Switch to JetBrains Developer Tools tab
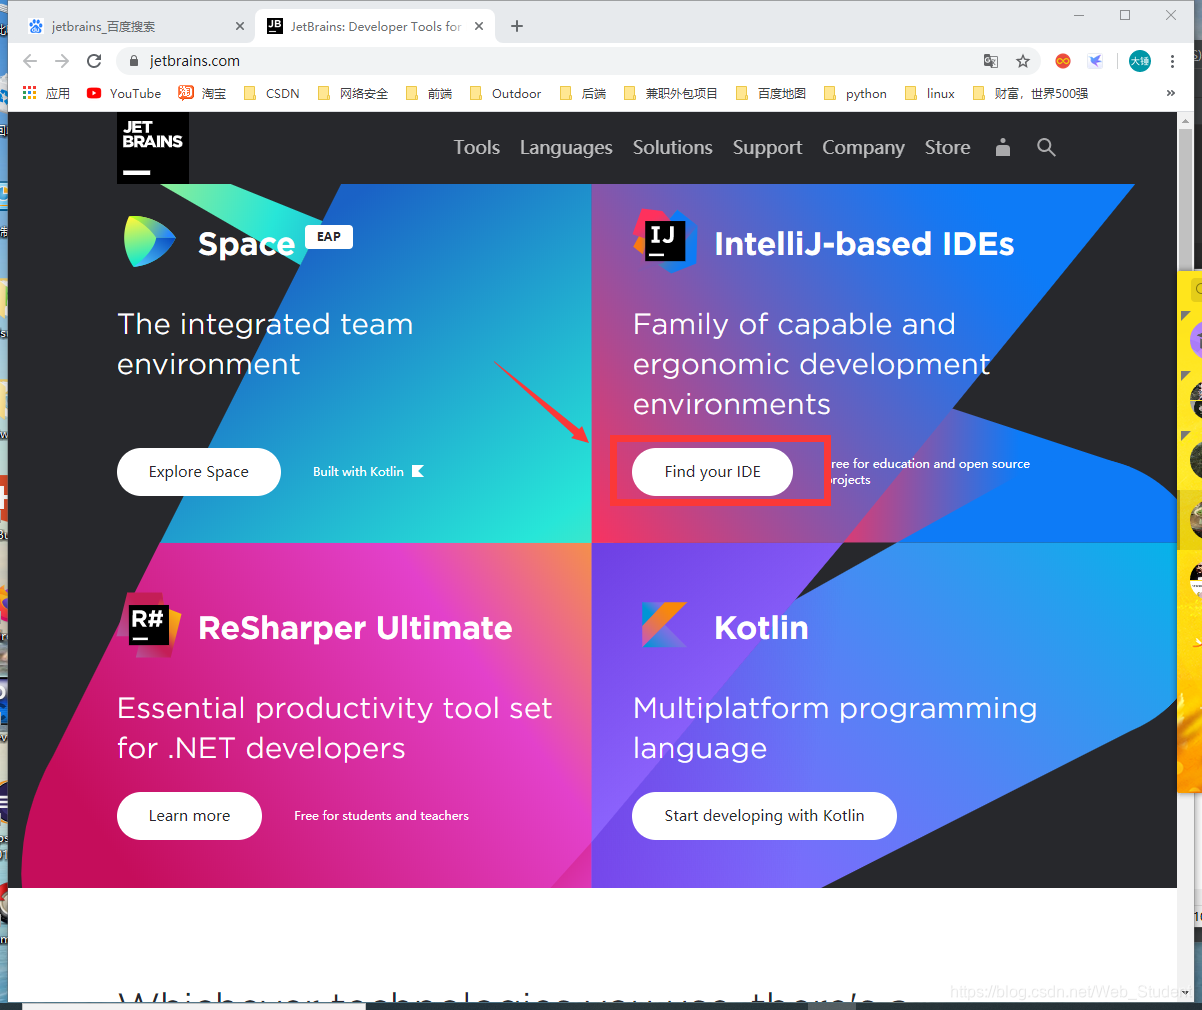The image size is (1202, 1010). click(375, 26)
